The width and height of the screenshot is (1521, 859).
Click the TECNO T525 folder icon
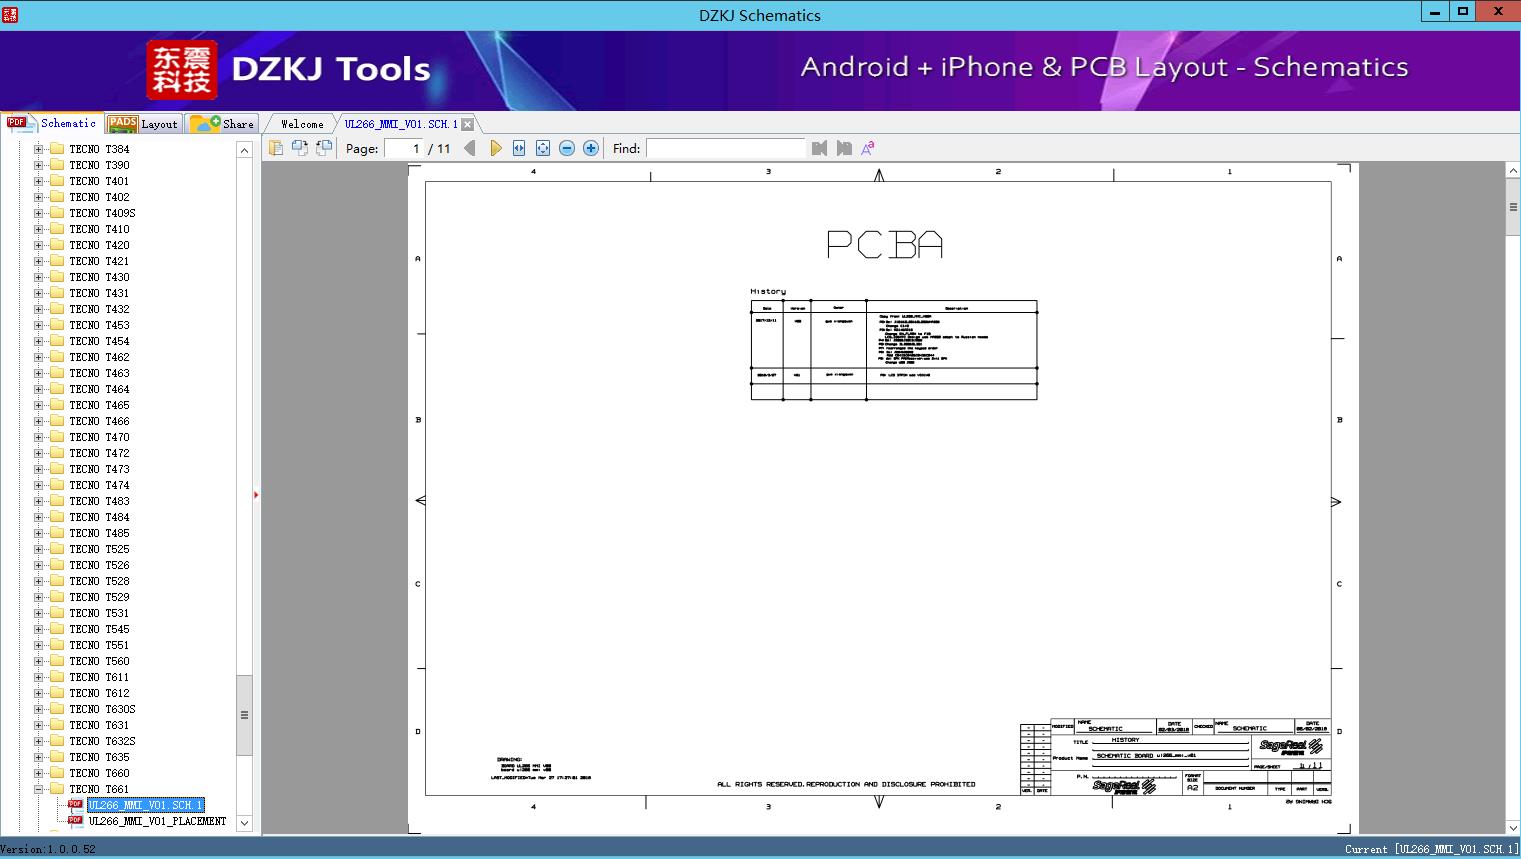coord(57,549)
